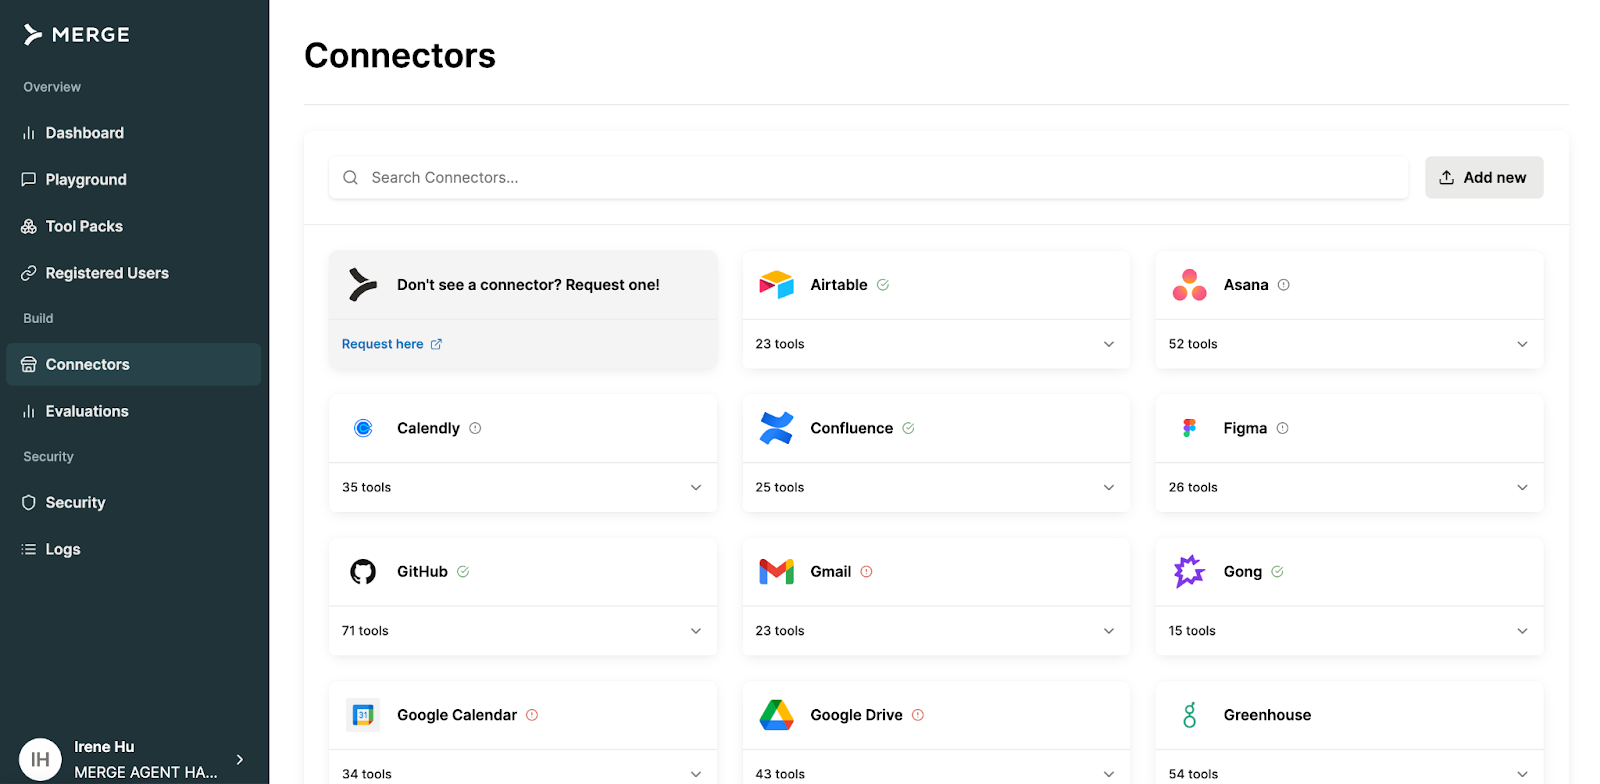Click the info icon beside Calendly
This screenshot has height=784, width=1600.
pos(475,428)
